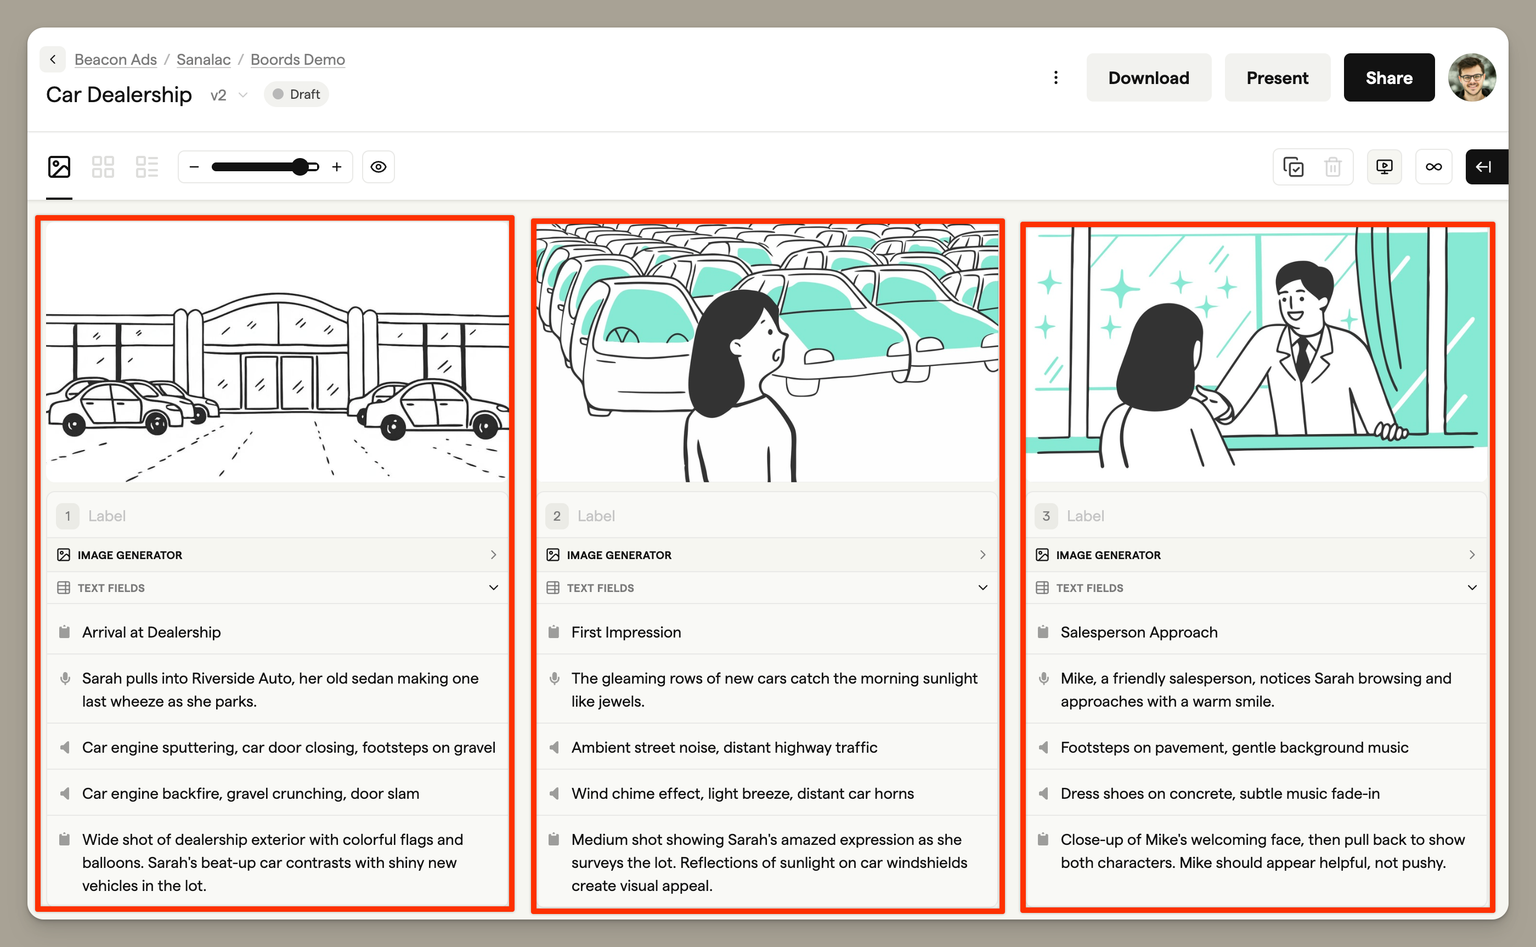Toggle the eye visibility button
This screenshot has width=1536, height=947.
[x=378, y=167]
